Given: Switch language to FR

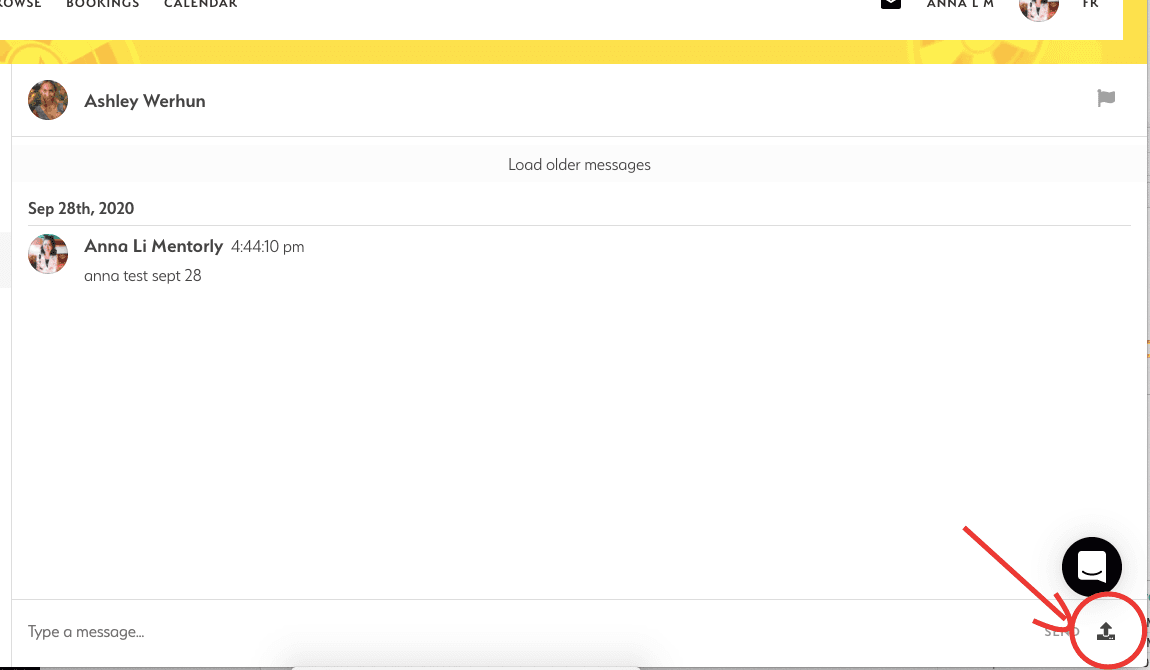Looking at the screenshot, I should 1090,5.
